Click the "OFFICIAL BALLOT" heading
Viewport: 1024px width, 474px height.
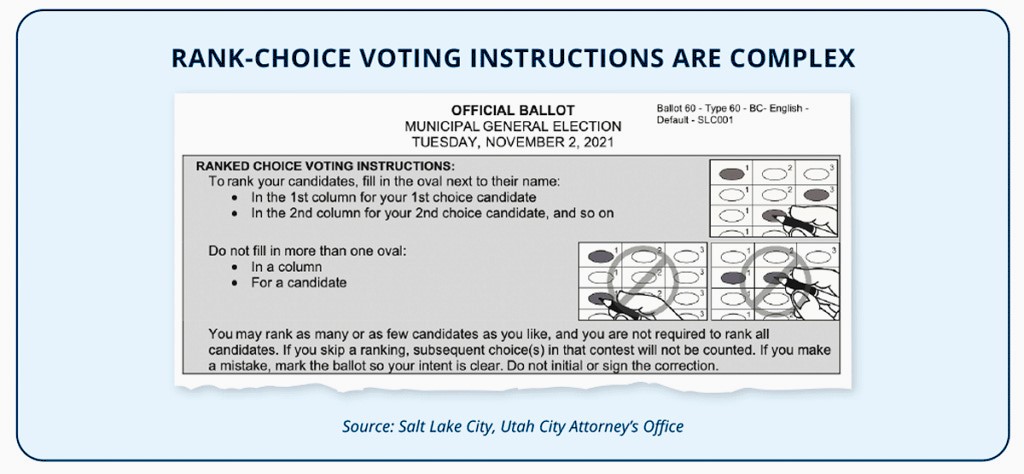coord(513,110)
